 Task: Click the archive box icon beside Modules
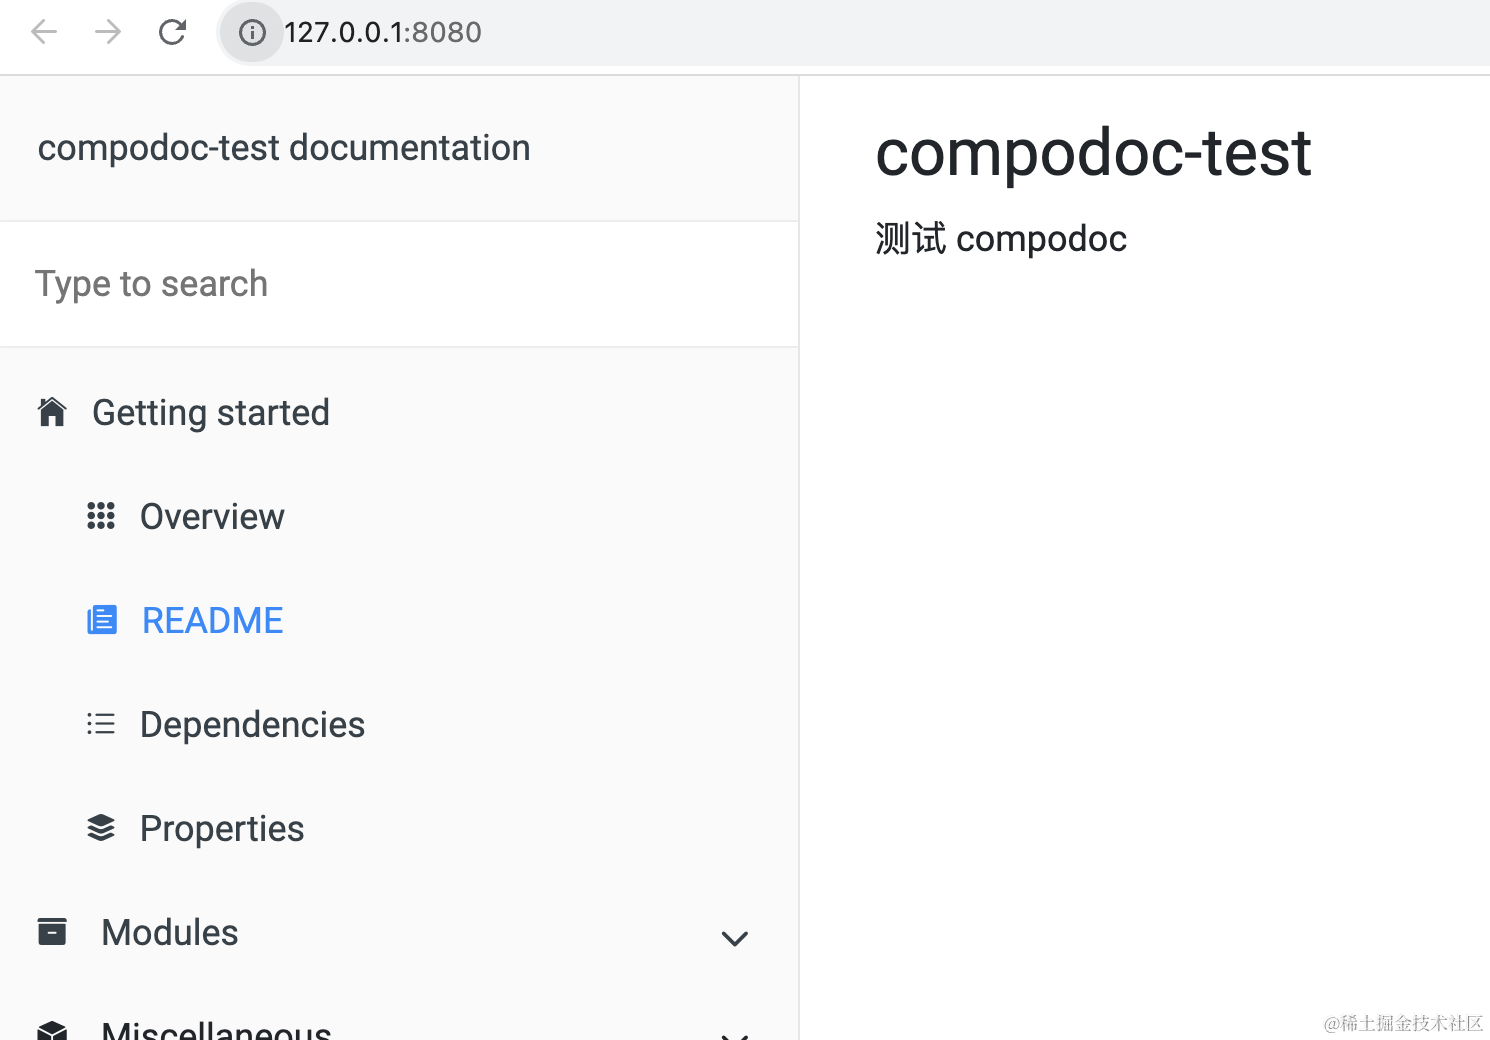pyautogui.click(x=52, y=932)
